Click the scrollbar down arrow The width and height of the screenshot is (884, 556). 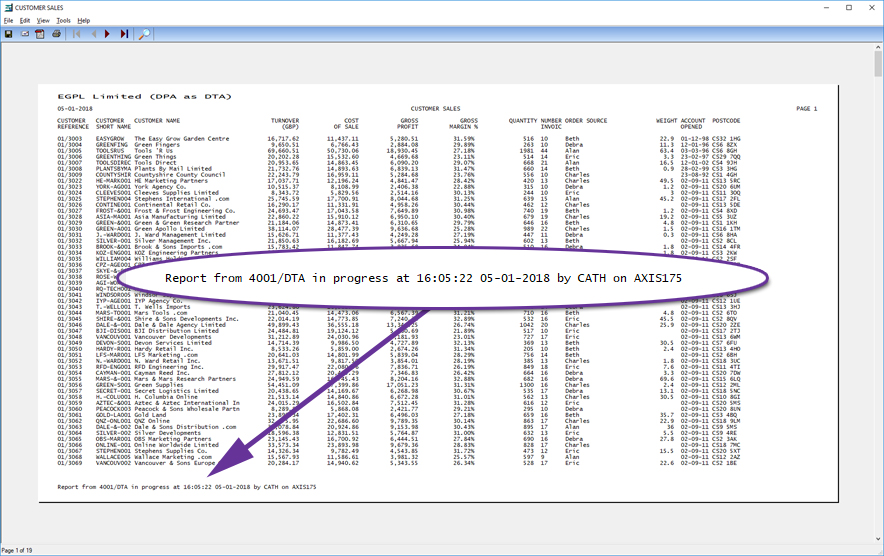tap(878, 539)
